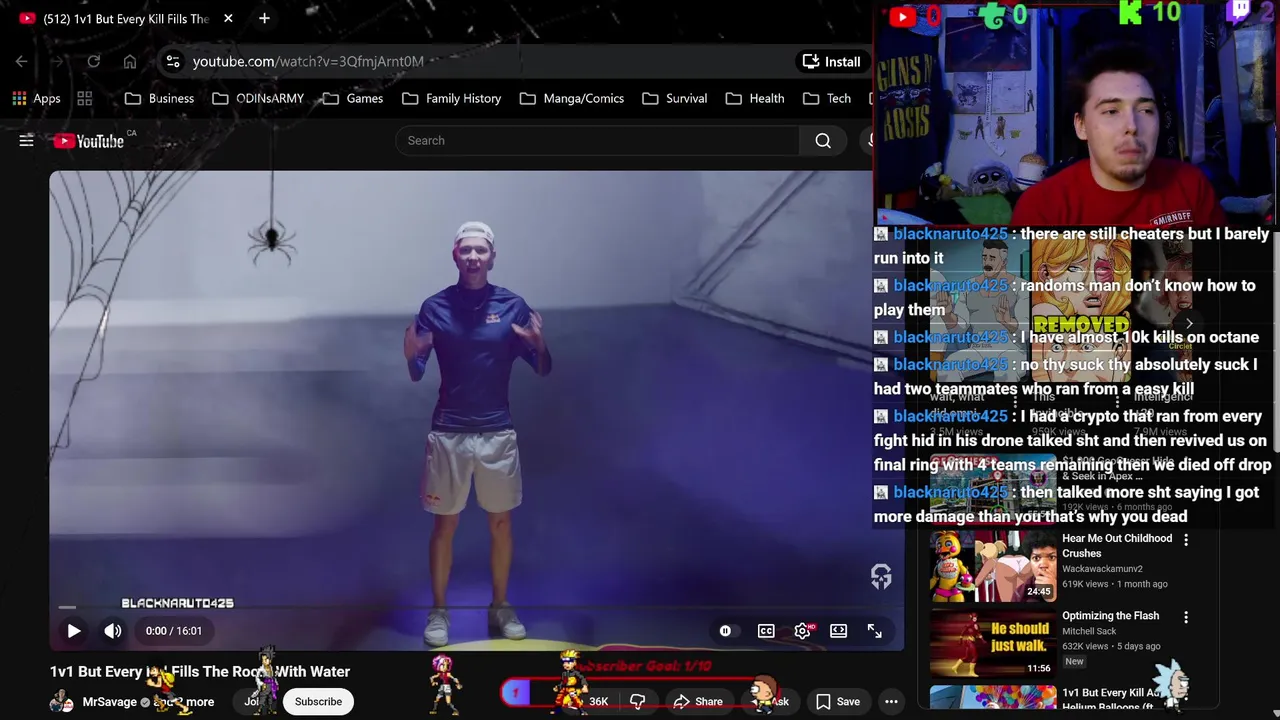Open Optimizing the Flash video title
Screen dimensions: 1280x720
click(1110, 616)
